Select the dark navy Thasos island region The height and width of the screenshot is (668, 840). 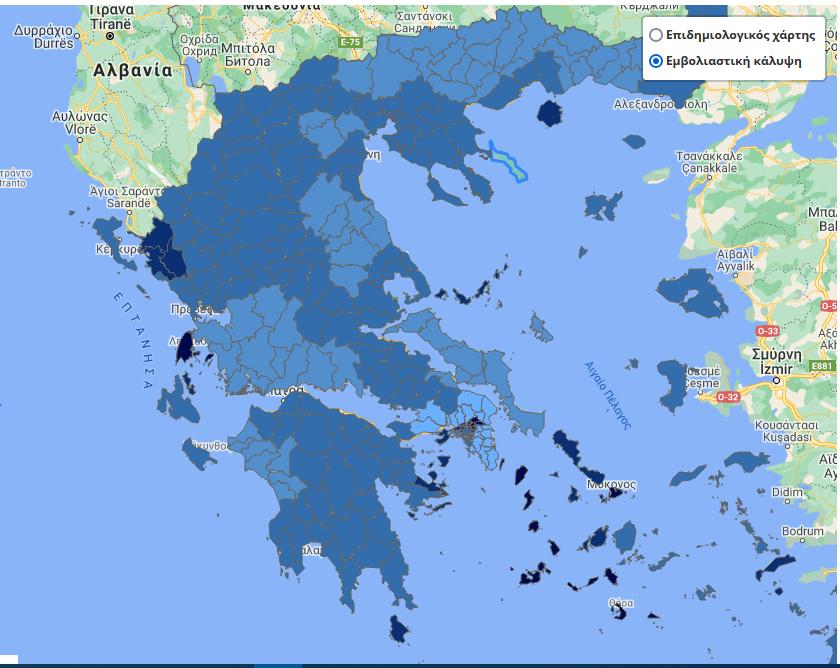(x=549, y=114)
